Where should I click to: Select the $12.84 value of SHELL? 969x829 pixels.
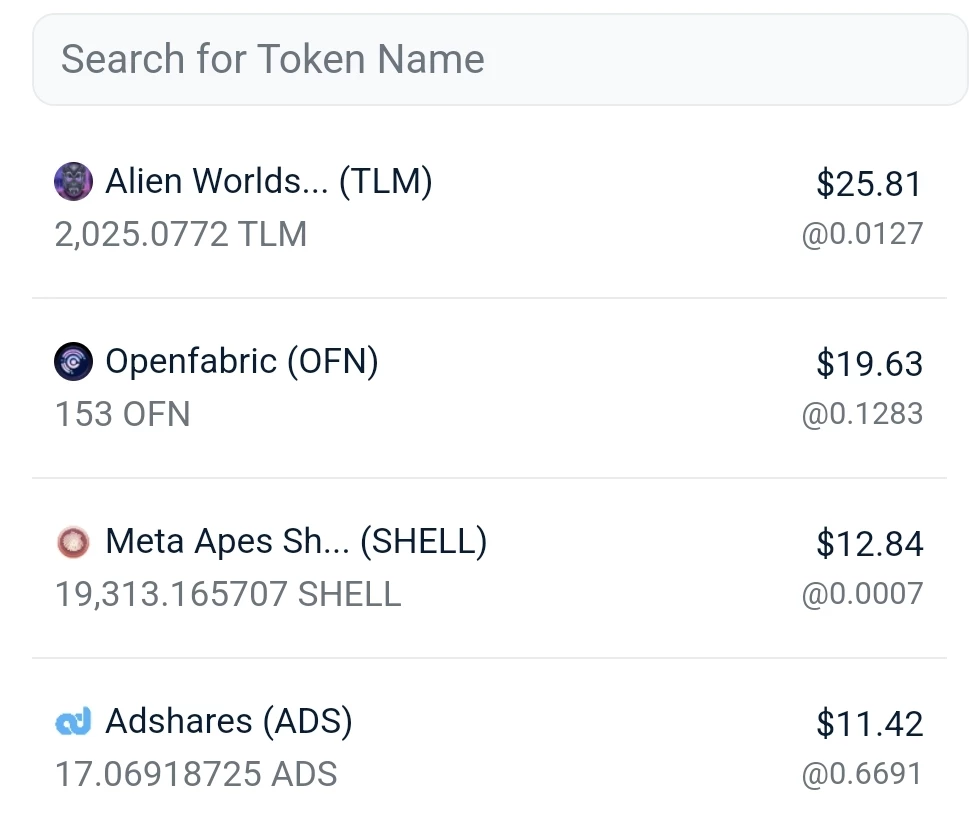869,544
